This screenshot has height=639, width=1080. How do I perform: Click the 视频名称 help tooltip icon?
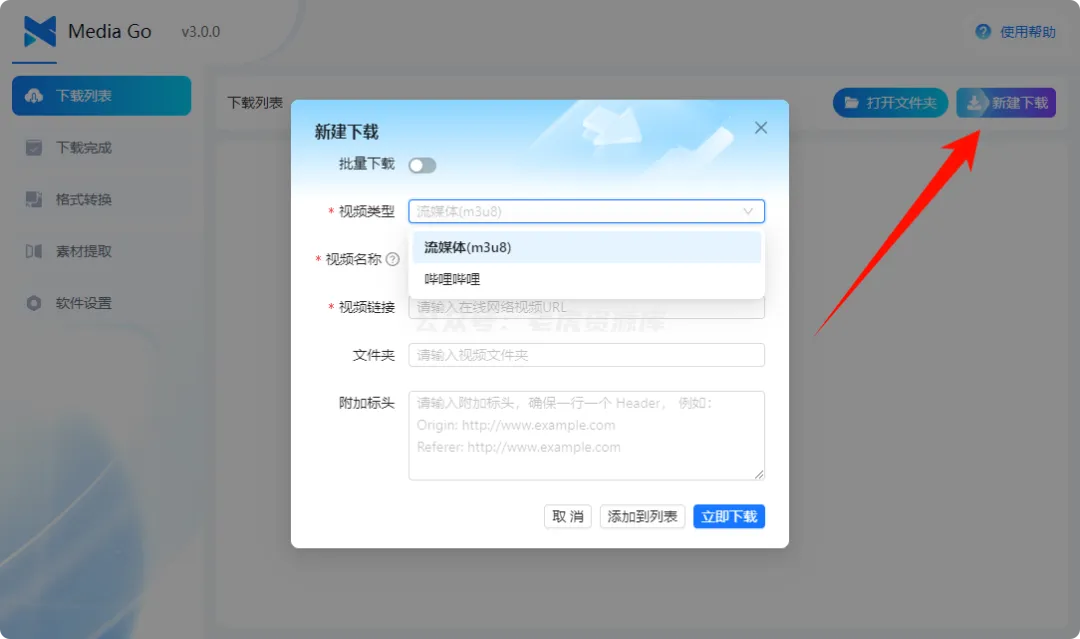393,259
